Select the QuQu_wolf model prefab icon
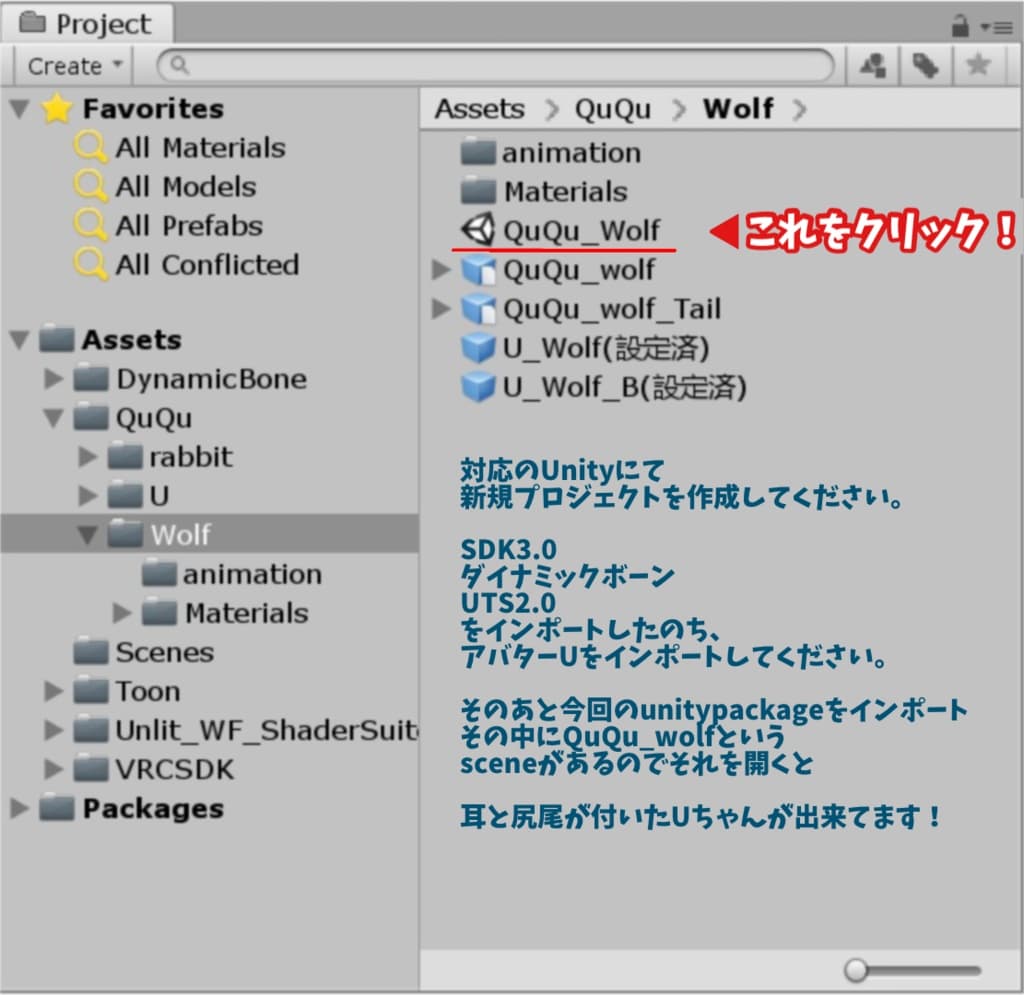Screen dimensions: 1024x995 pyautogui.click(x=478, y=270)
